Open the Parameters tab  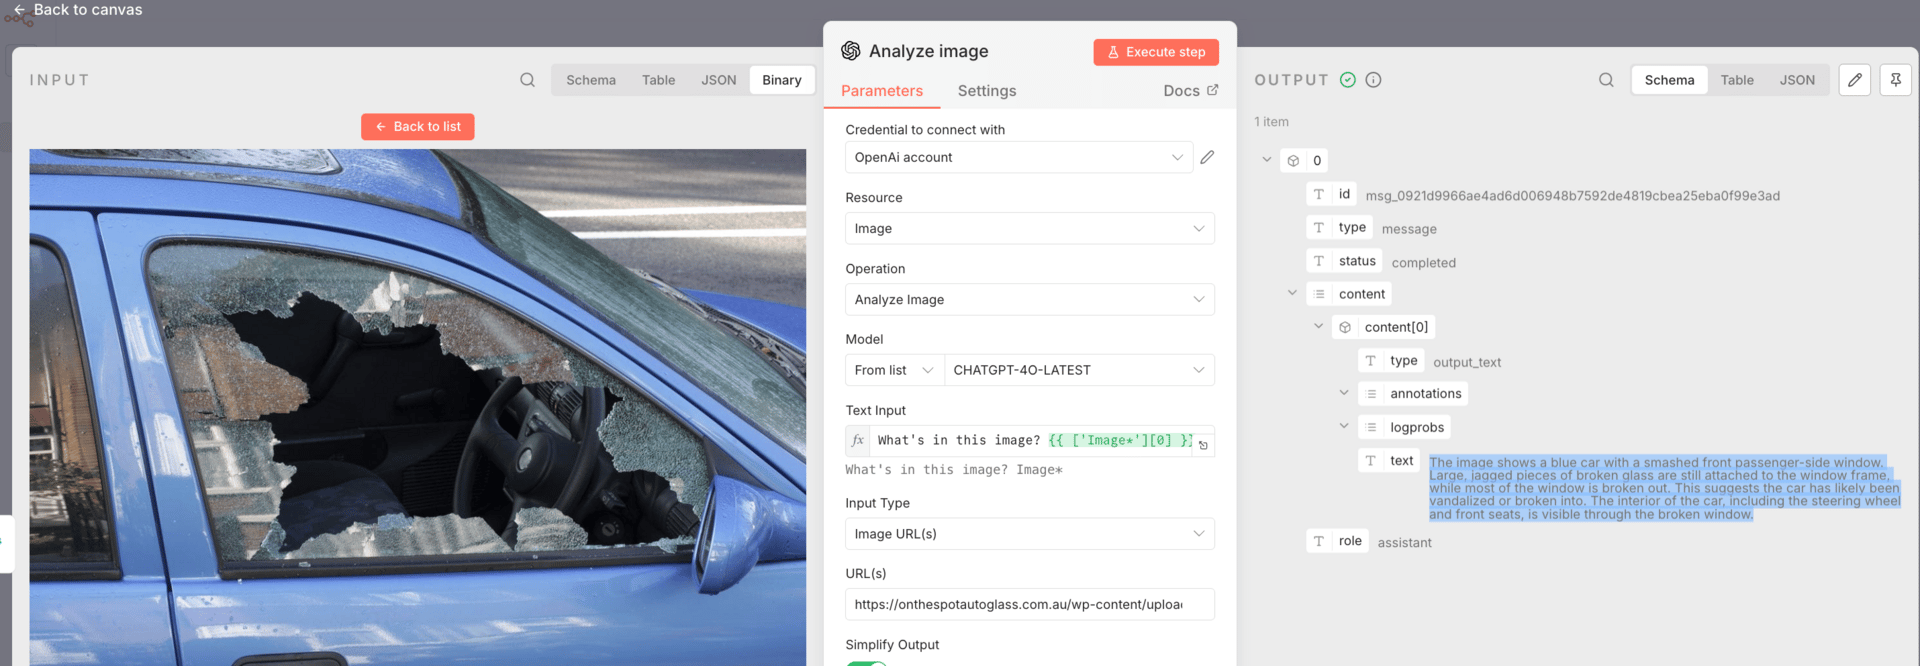pyautogui.click(x=882, y=91)
